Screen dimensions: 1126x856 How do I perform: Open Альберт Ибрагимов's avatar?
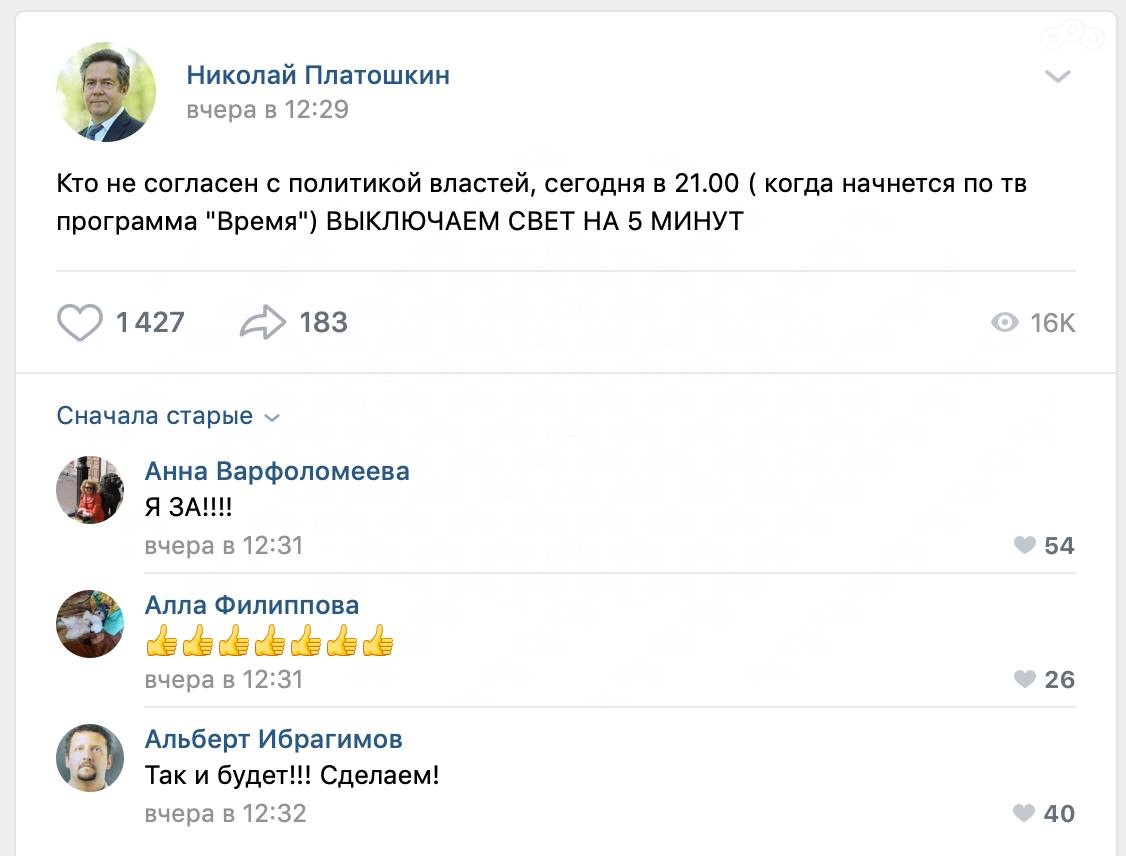[x=90, y=758]
